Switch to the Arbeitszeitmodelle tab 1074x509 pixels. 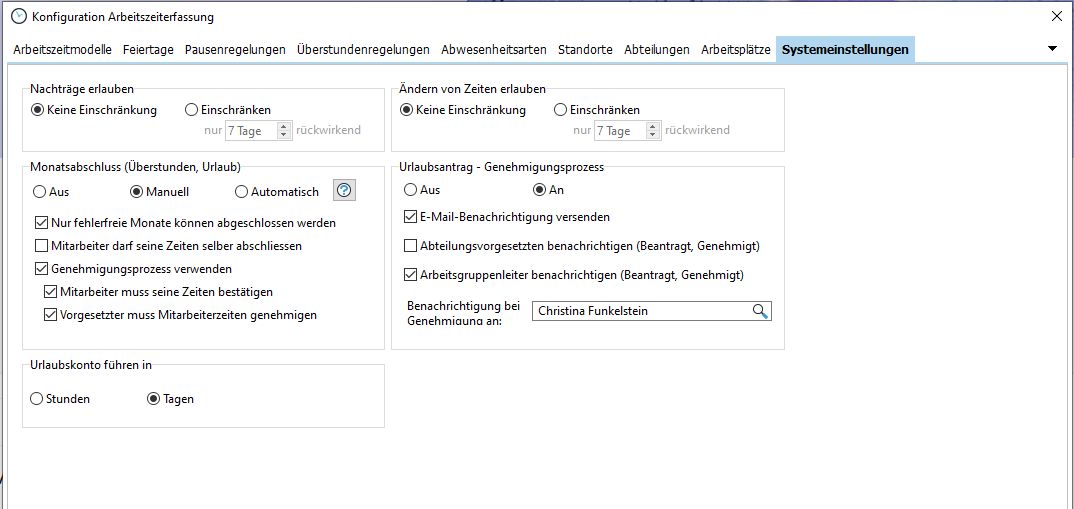(62, 49)
